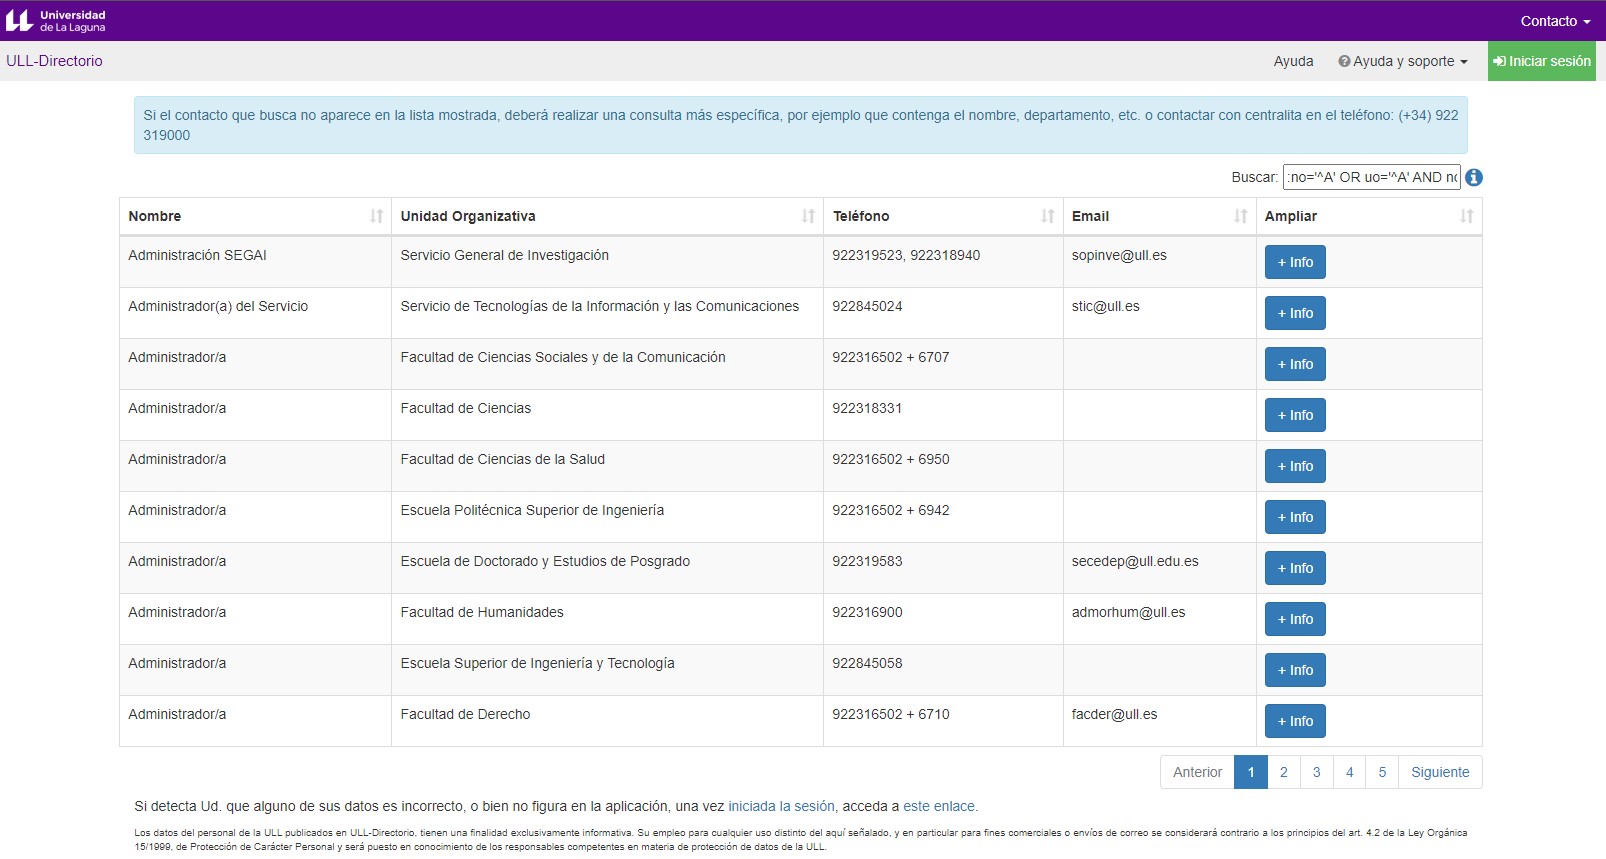Jump to page 5 of results
This screenshot has height=859, width=1606.
(1382, 772)
